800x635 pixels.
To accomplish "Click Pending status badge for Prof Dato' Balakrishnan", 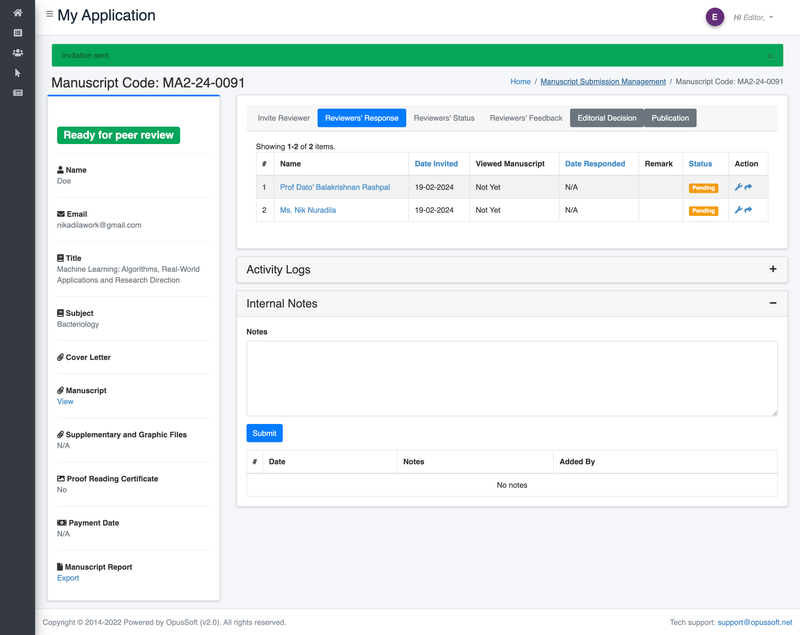I will click(x=703, y=188).
